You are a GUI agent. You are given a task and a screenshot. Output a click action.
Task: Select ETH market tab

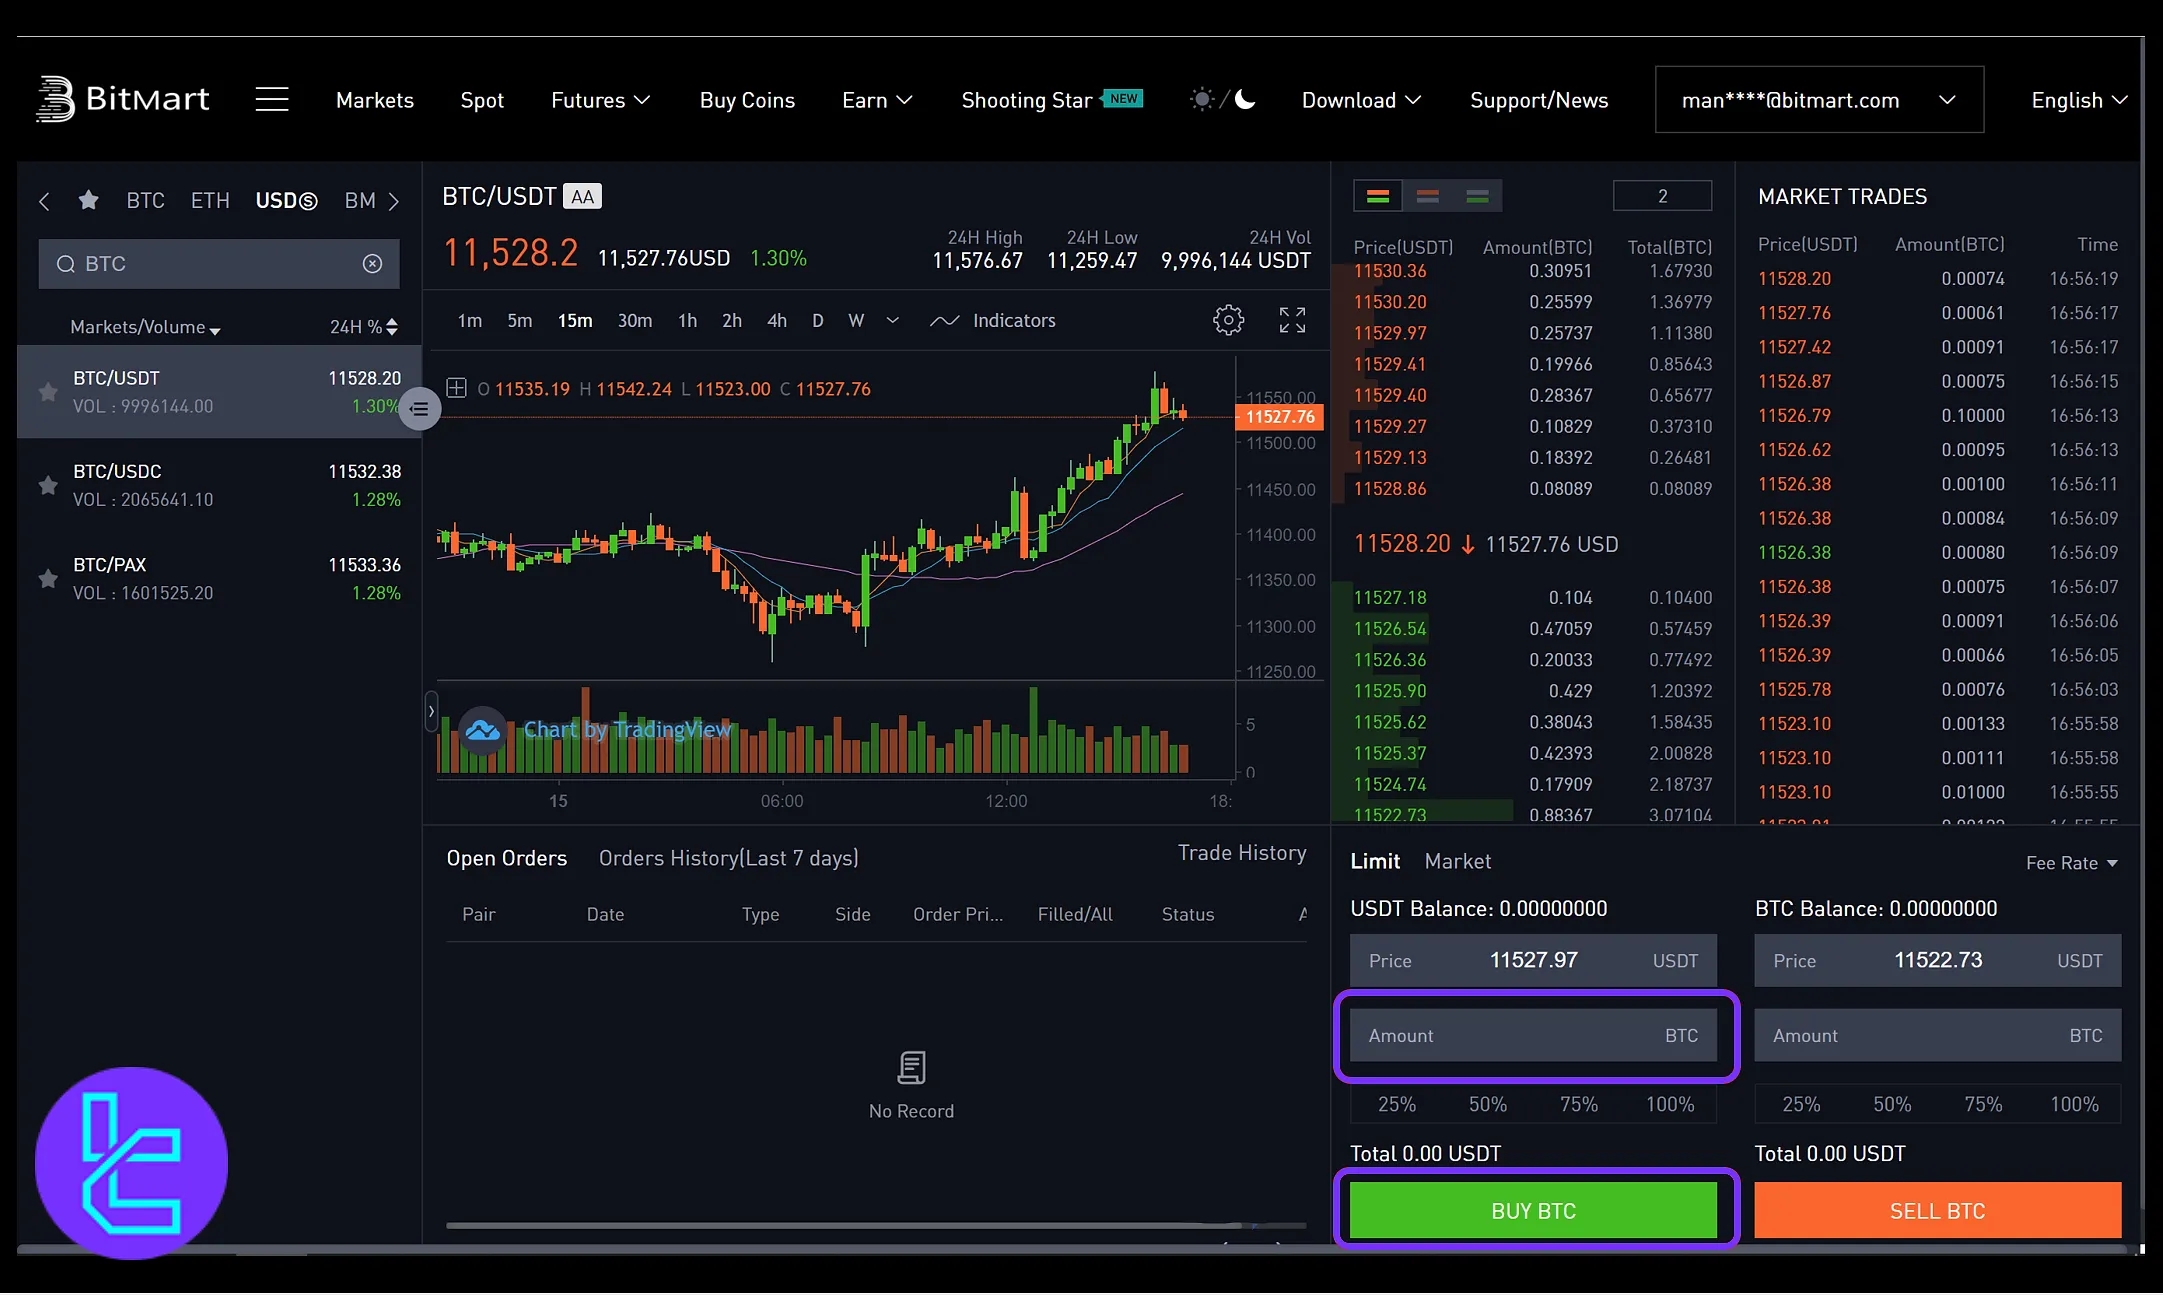pos(210,201)
